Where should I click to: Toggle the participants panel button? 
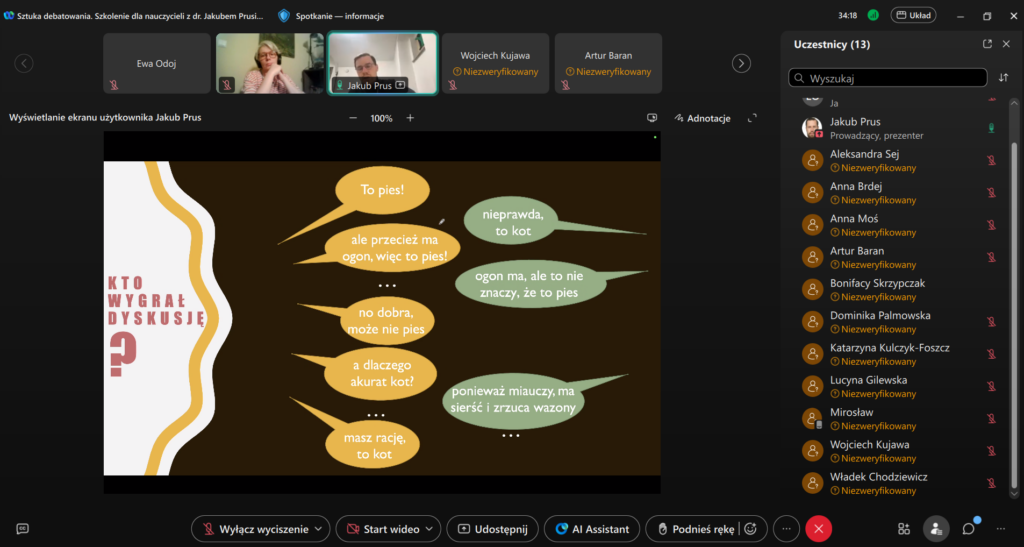(x=936, y=529)
